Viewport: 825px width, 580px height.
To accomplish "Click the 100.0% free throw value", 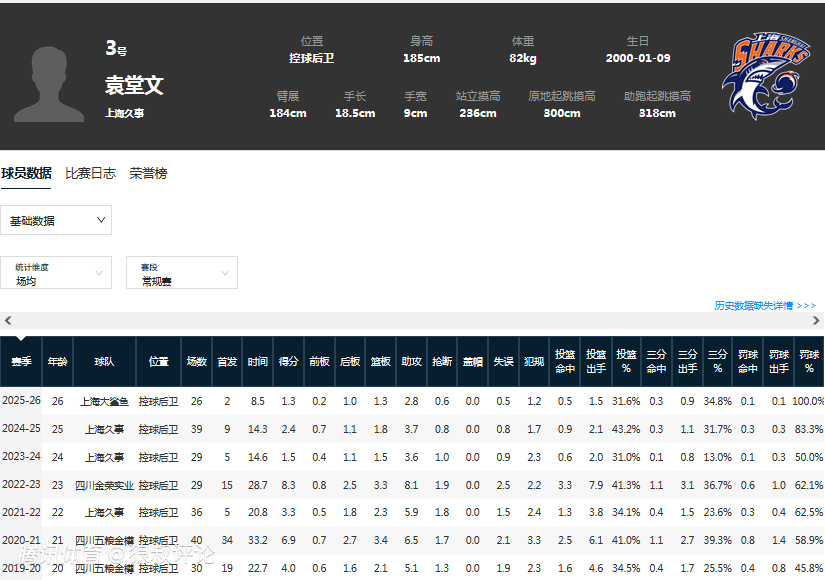I will 808,401.
